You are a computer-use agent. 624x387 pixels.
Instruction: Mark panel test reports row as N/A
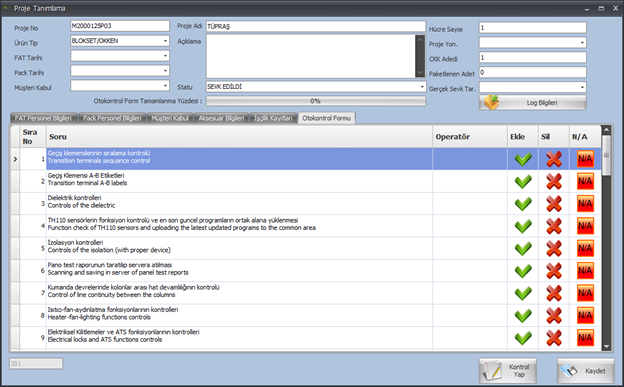tap(585, 270)
